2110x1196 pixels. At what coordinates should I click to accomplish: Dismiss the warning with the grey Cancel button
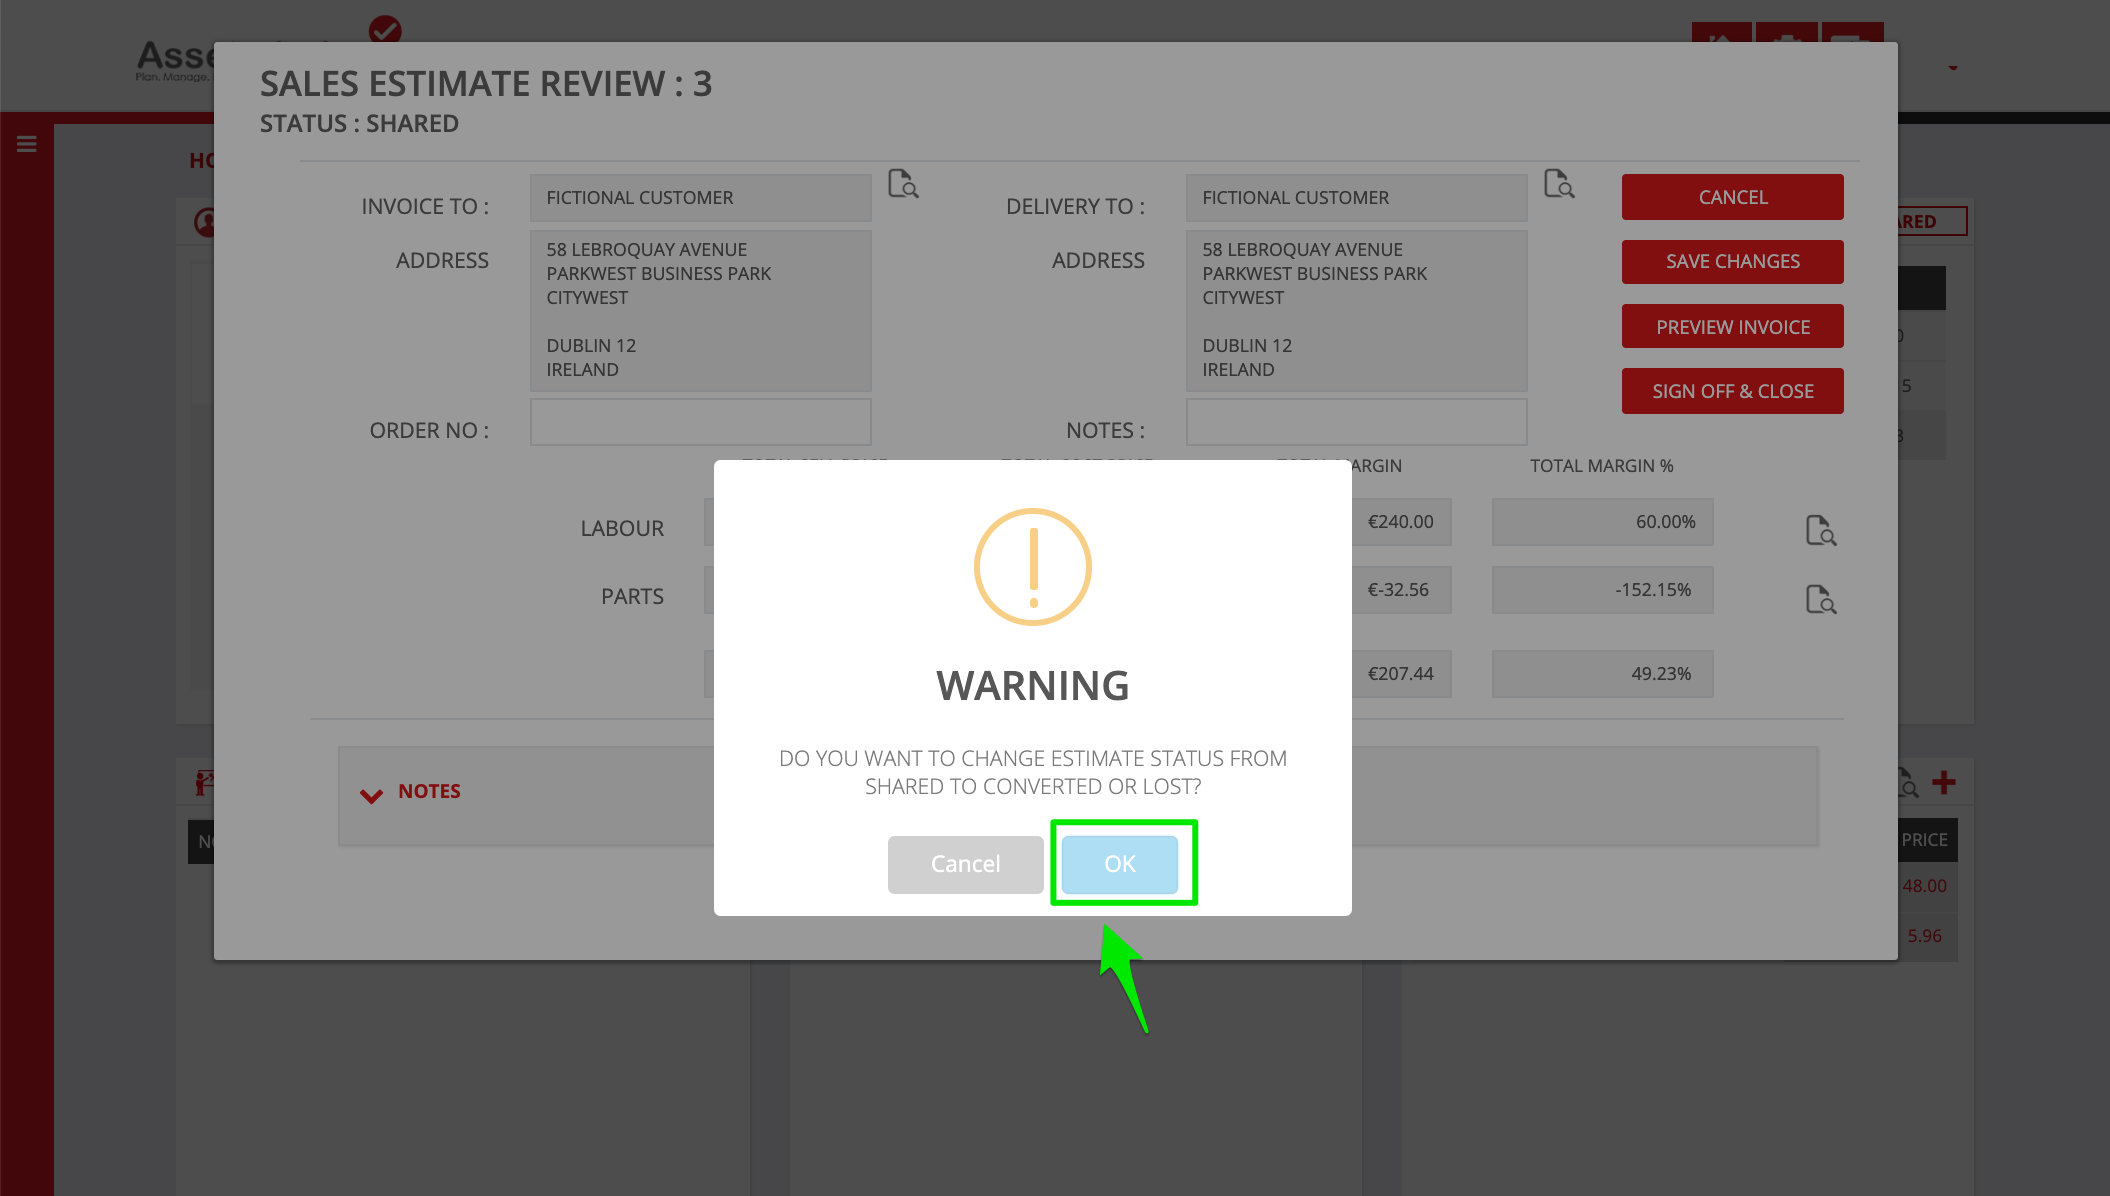pyautogui.click(x=965, y=864)
